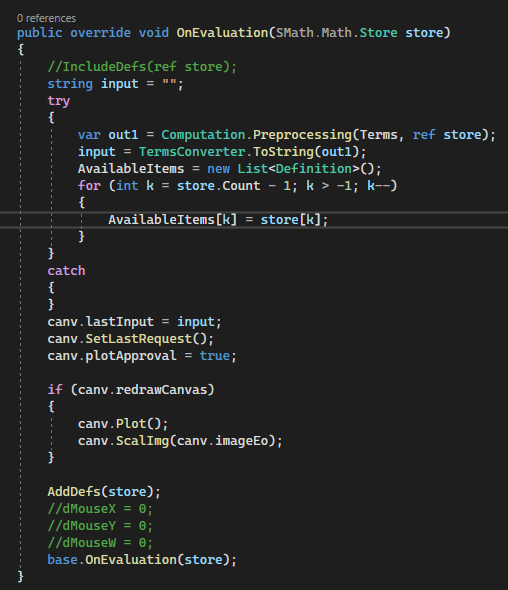This screenshot has height=590, width=508.
Task: Click 'Computation' class name in out1 assignment
Action: point(203,135)
